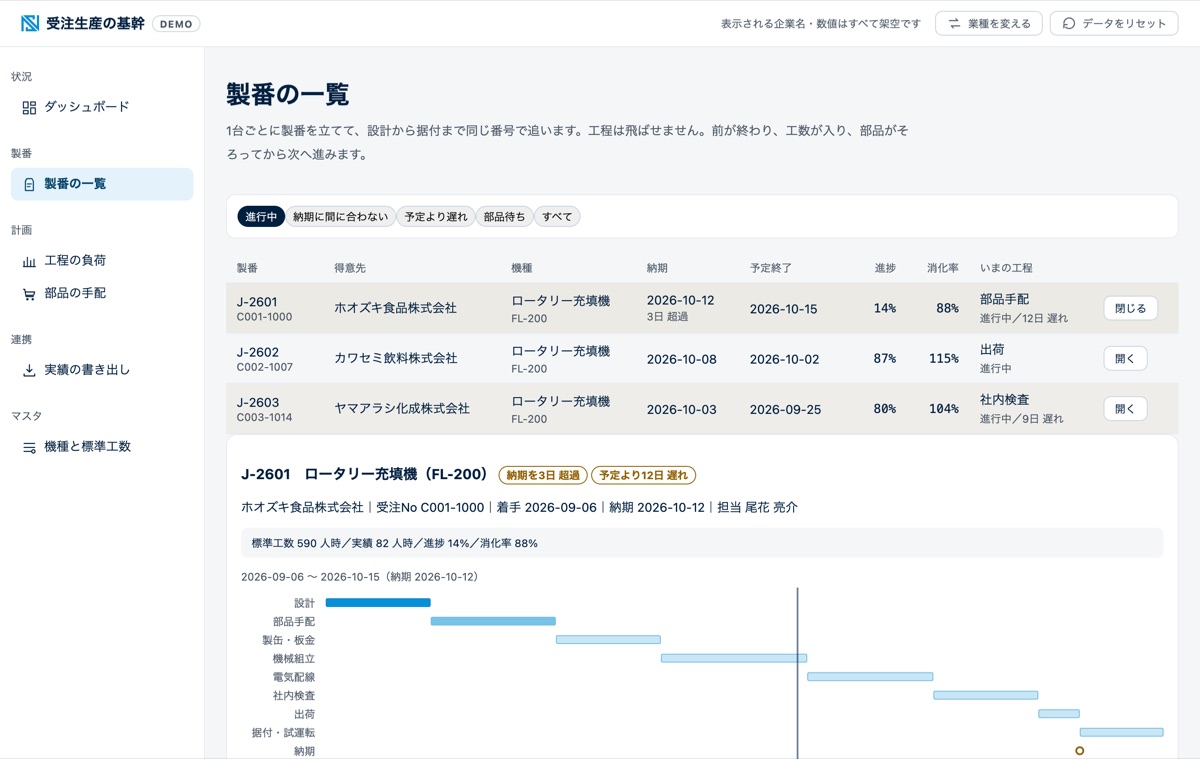This screenshot has width=1200, height=759.
Task: Select 製番の一覧 sidebar item
Action: [102, 184]
